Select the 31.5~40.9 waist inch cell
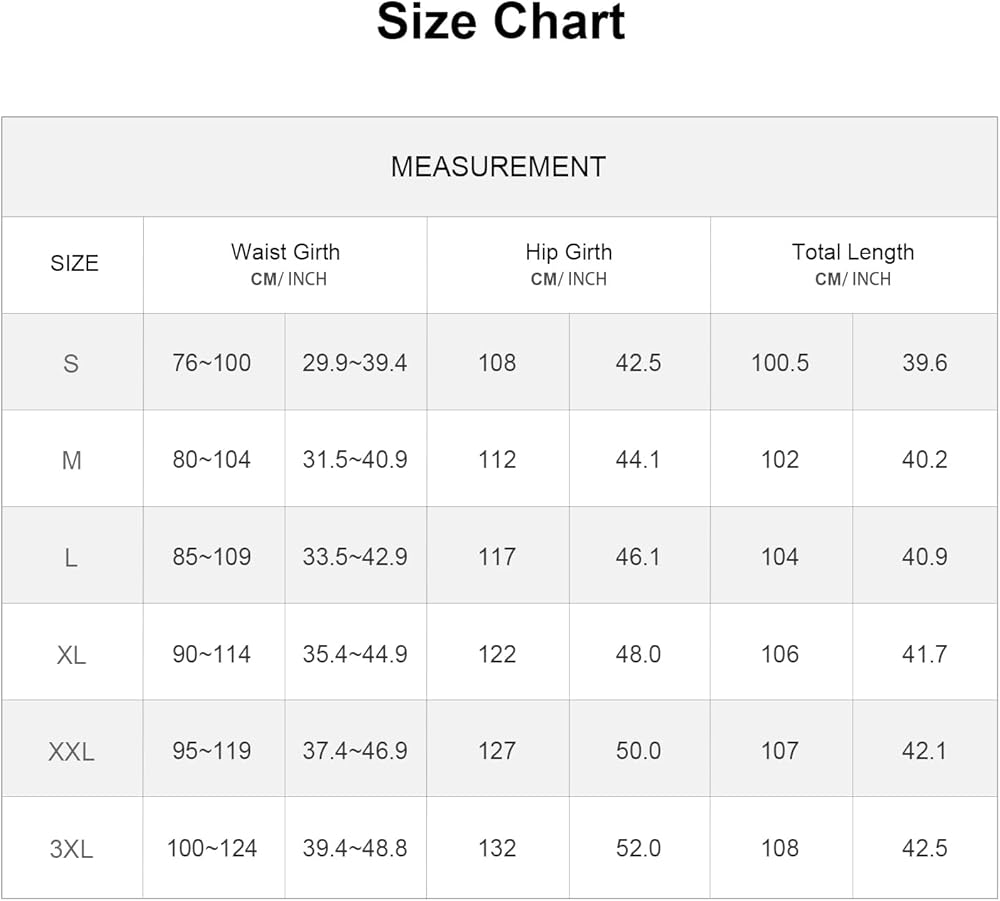 point(355,460)
